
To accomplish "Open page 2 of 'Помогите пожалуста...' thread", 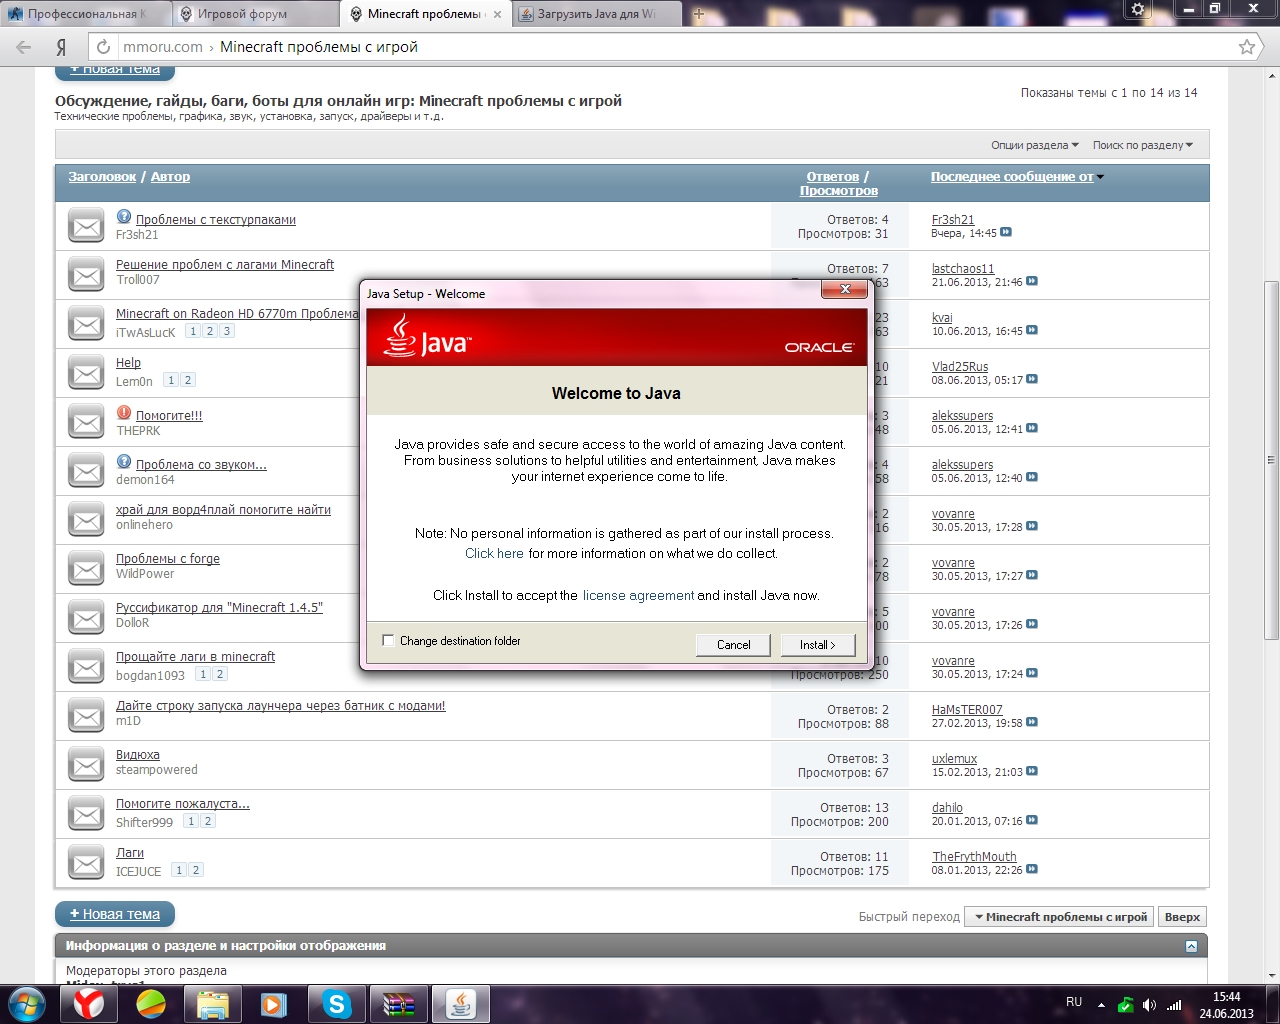I will [208, 821].
